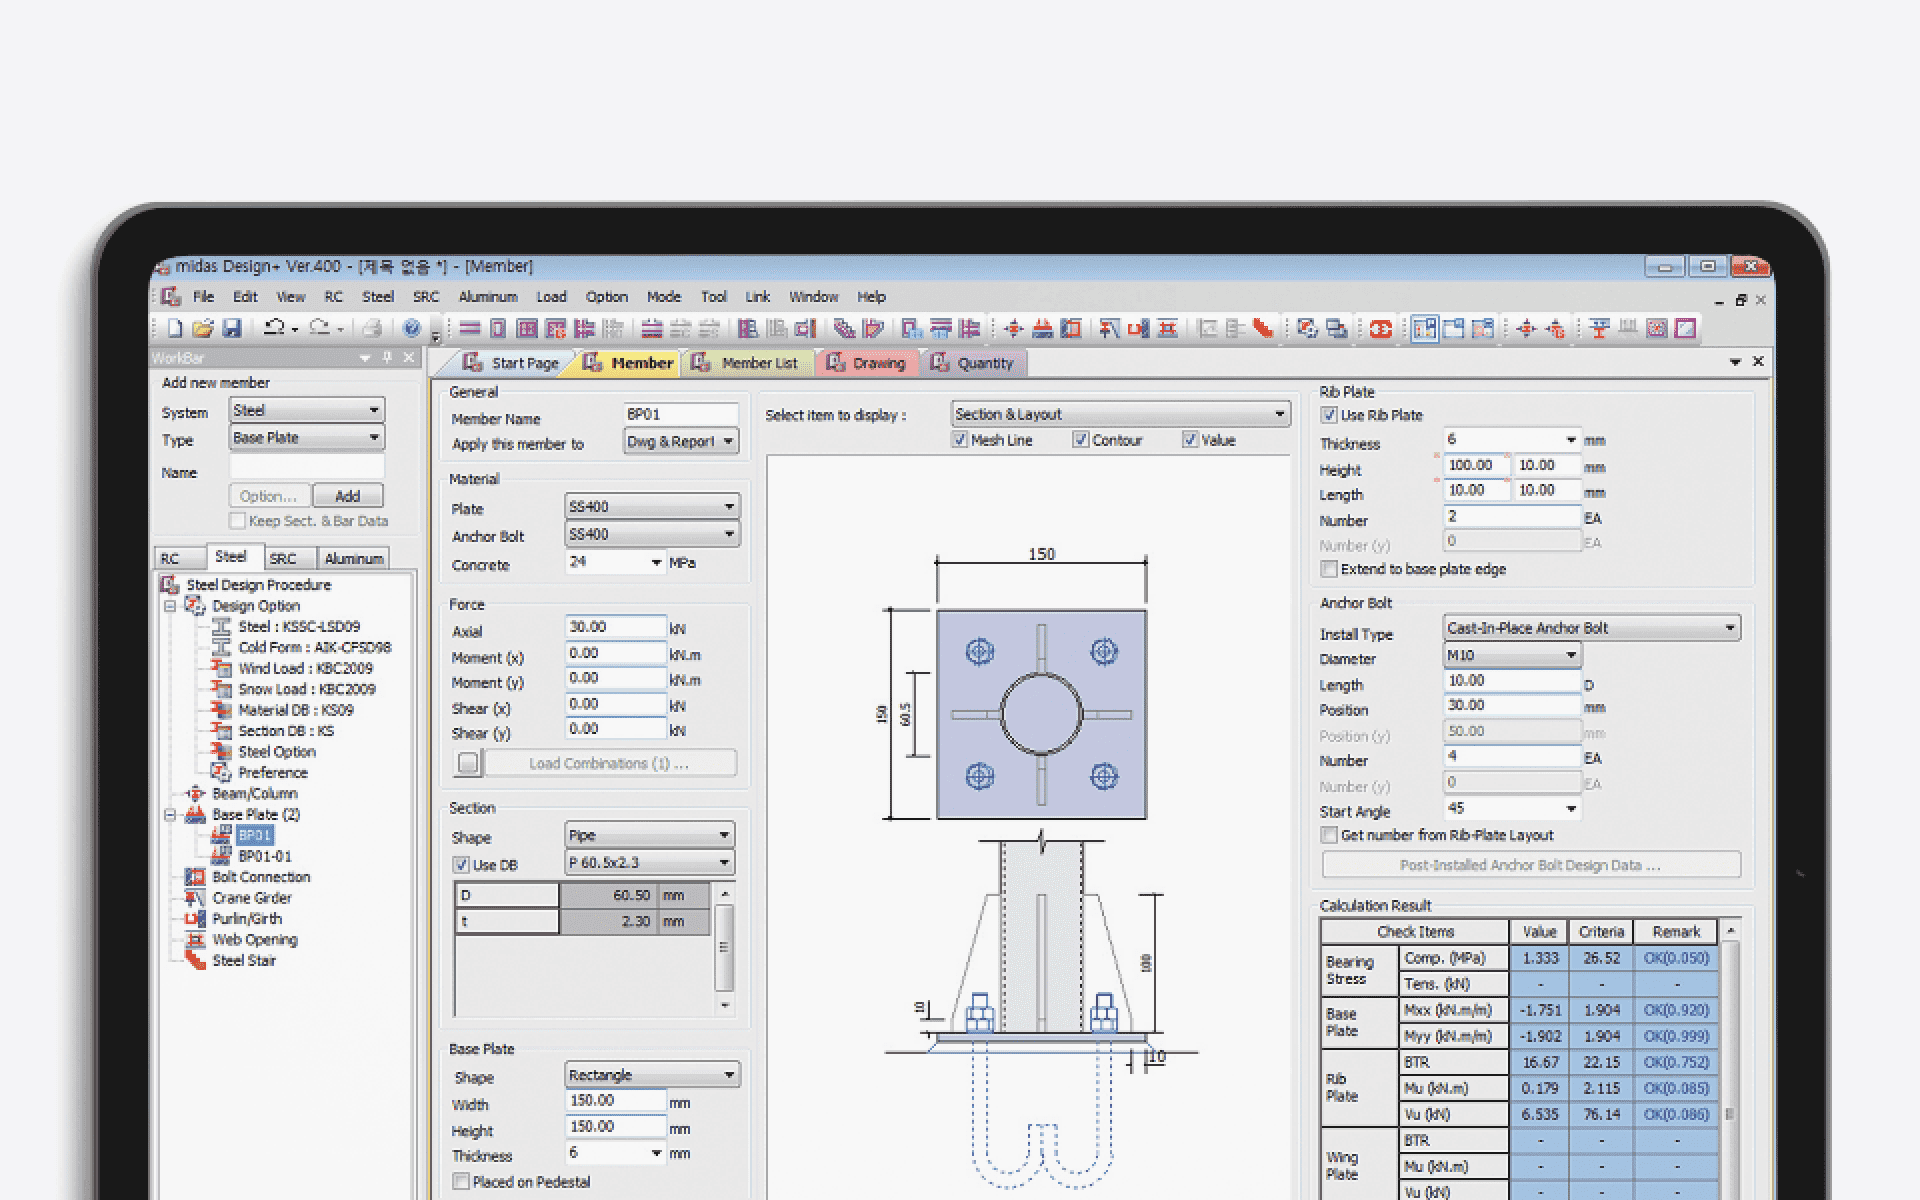This screenshot has width=1920, height=1200.
Task: Enable Keep Sect. & Bar Data checkbox
Action: (x=237, y=521)
